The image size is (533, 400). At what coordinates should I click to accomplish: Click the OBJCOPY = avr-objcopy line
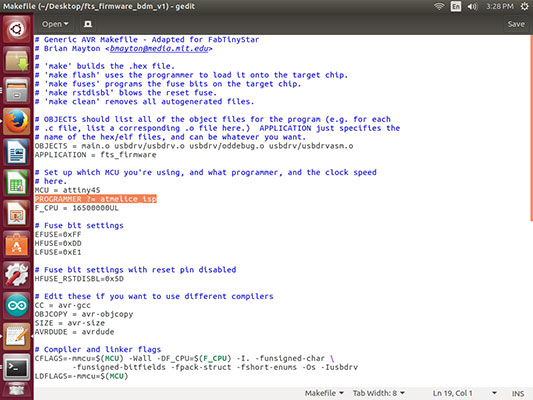pyautogui.click(x=84, y=314)
